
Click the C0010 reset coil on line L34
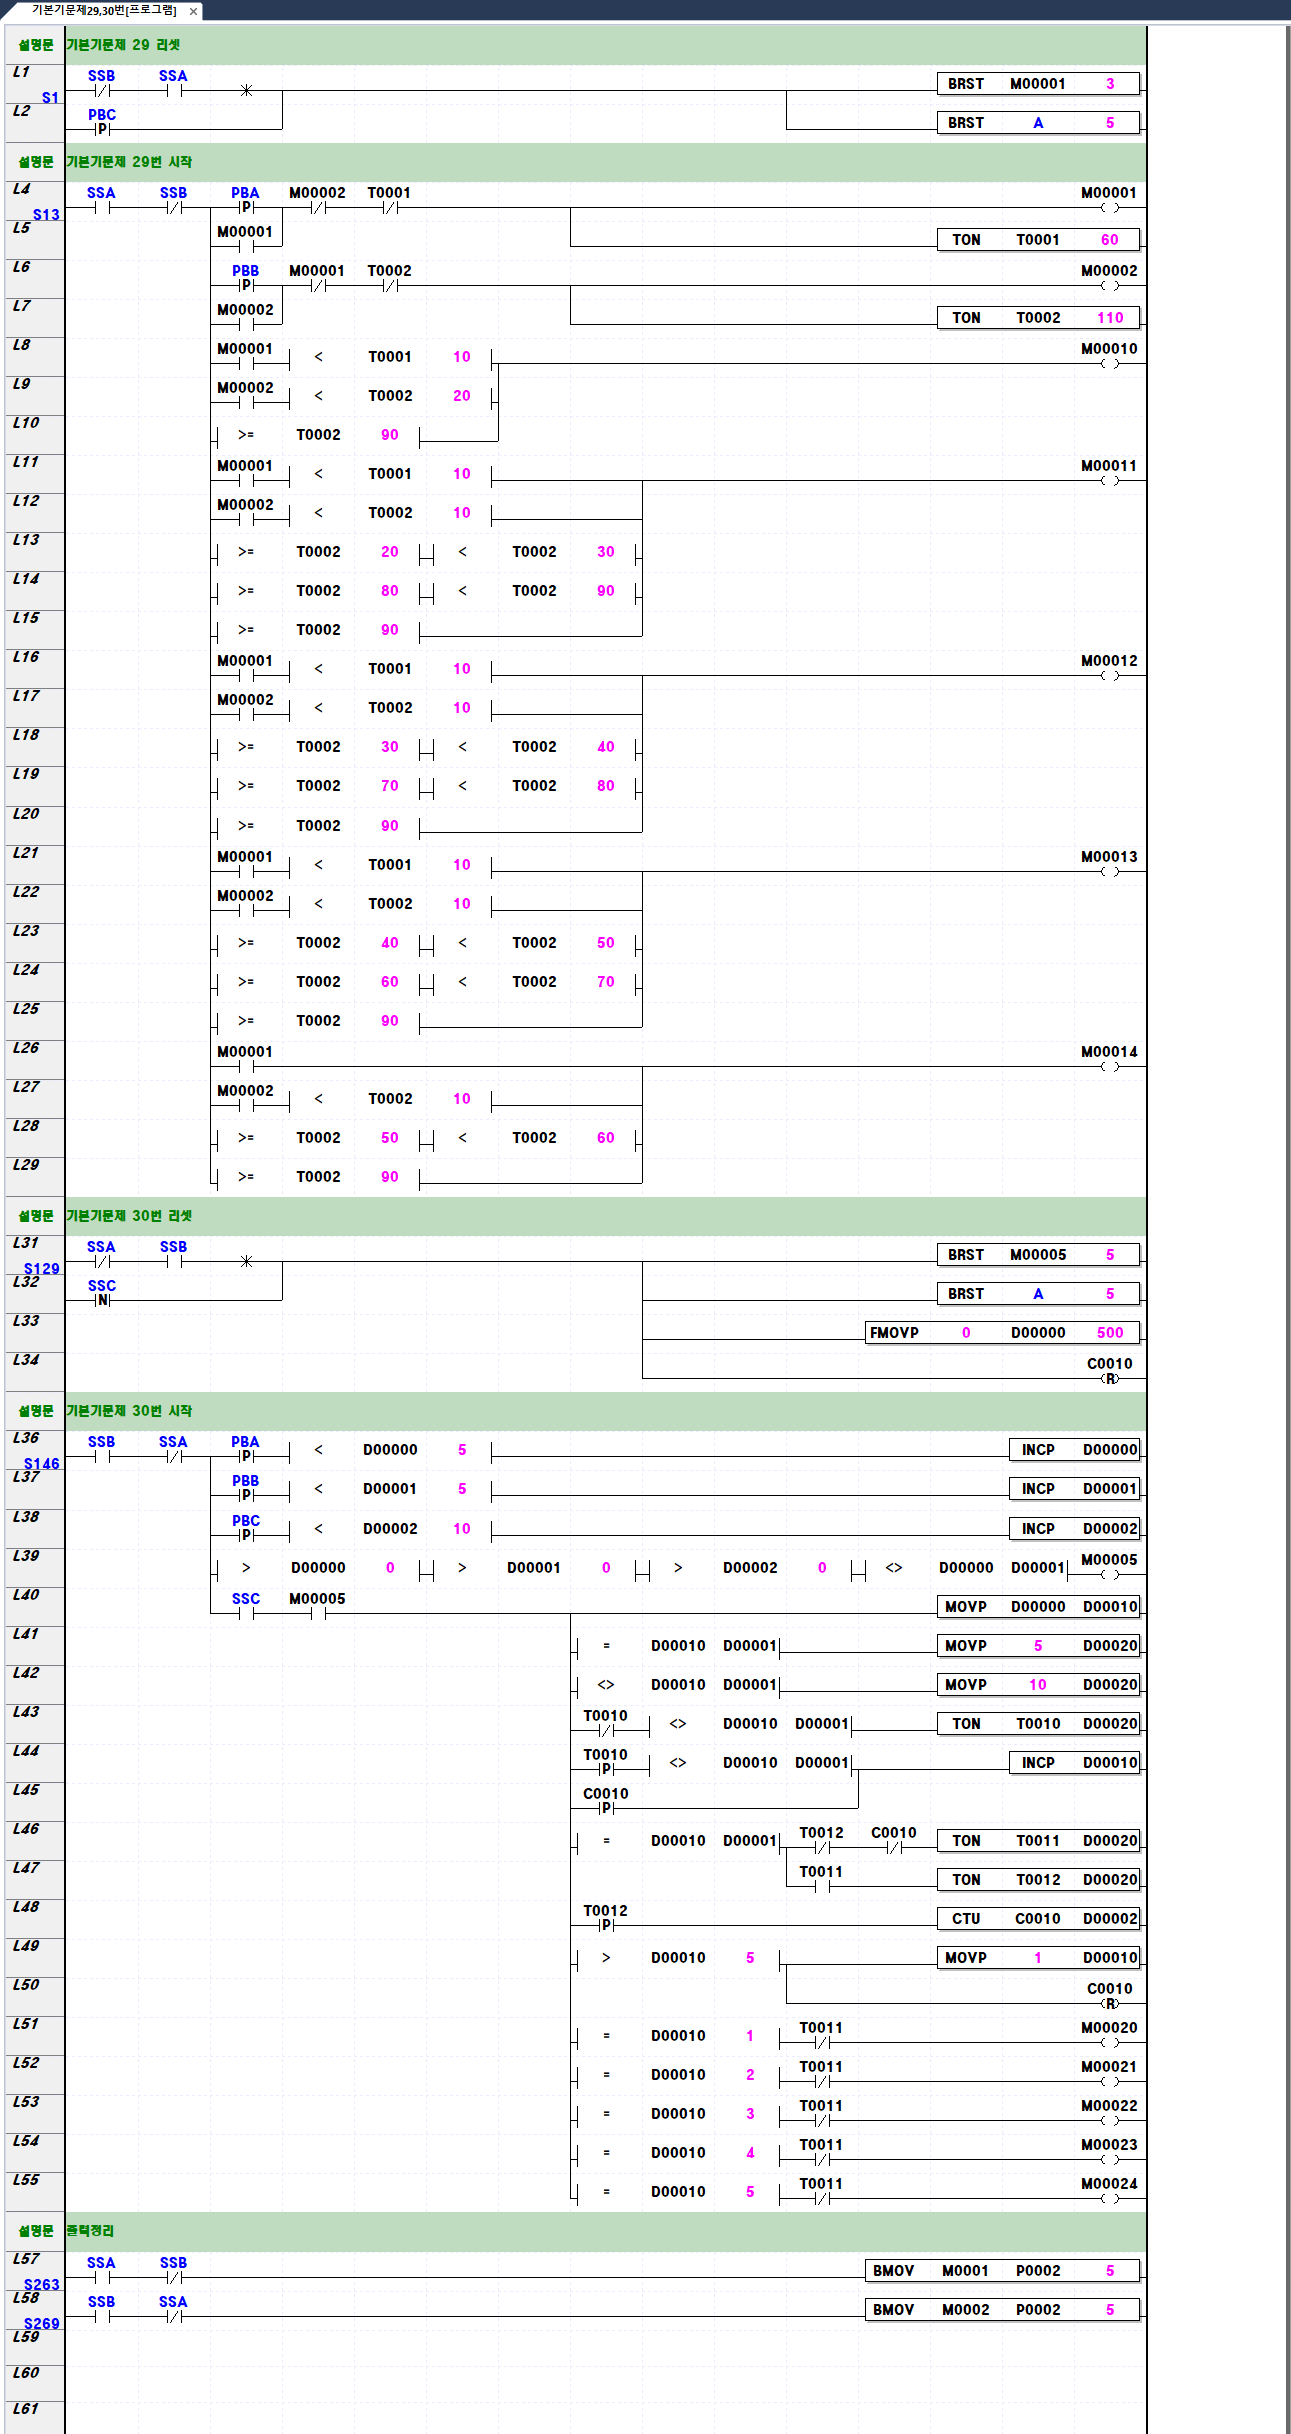(1109, 1378)
